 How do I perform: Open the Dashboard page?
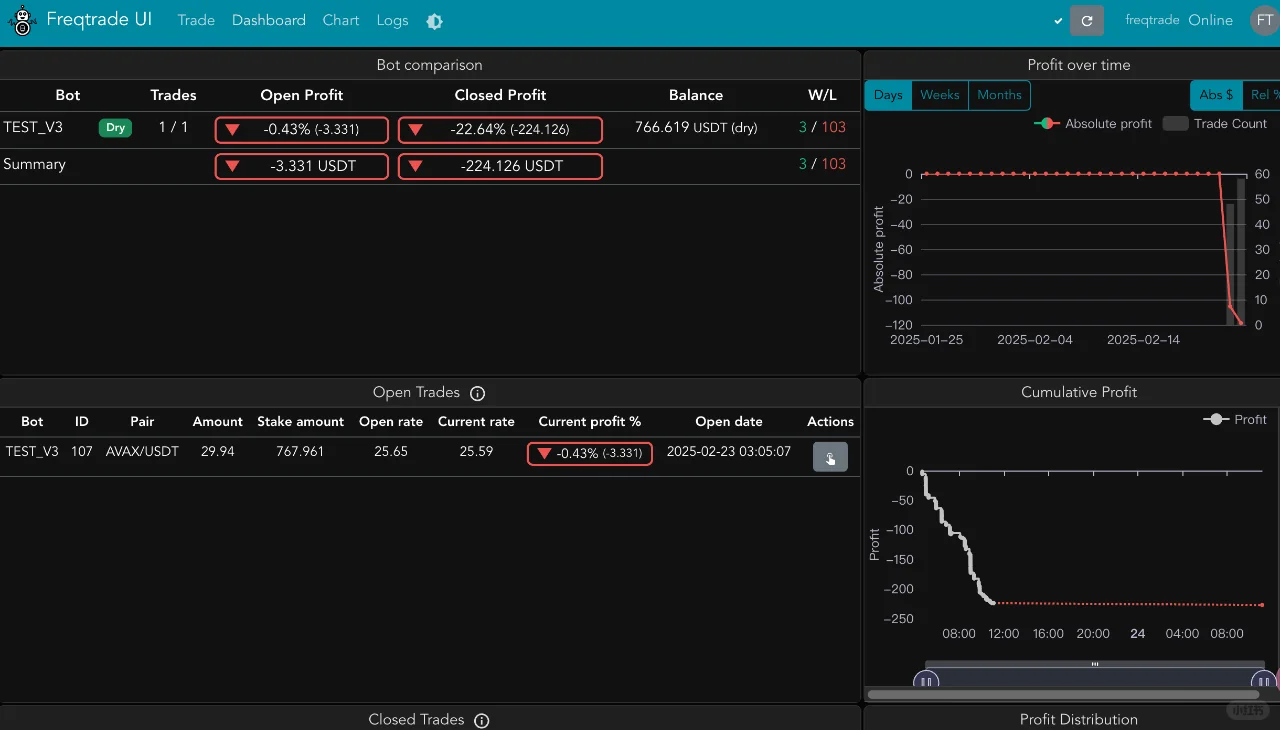point(269,21)
